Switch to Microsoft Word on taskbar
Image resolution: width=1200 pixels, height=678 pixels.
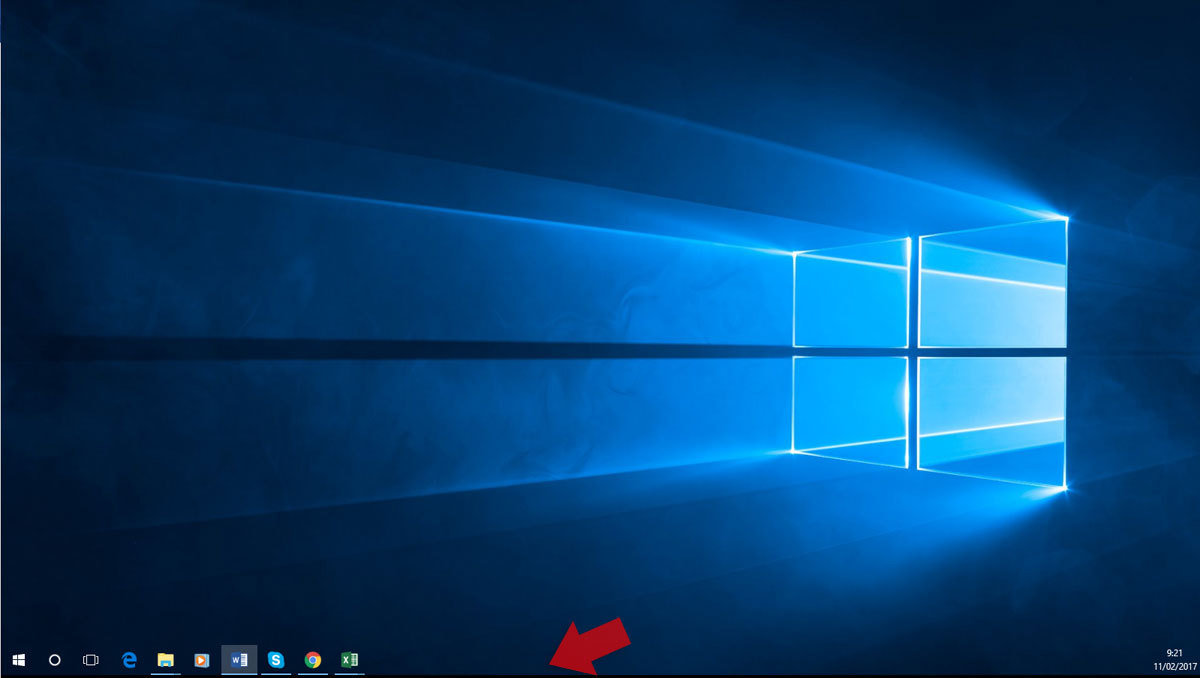239,660
